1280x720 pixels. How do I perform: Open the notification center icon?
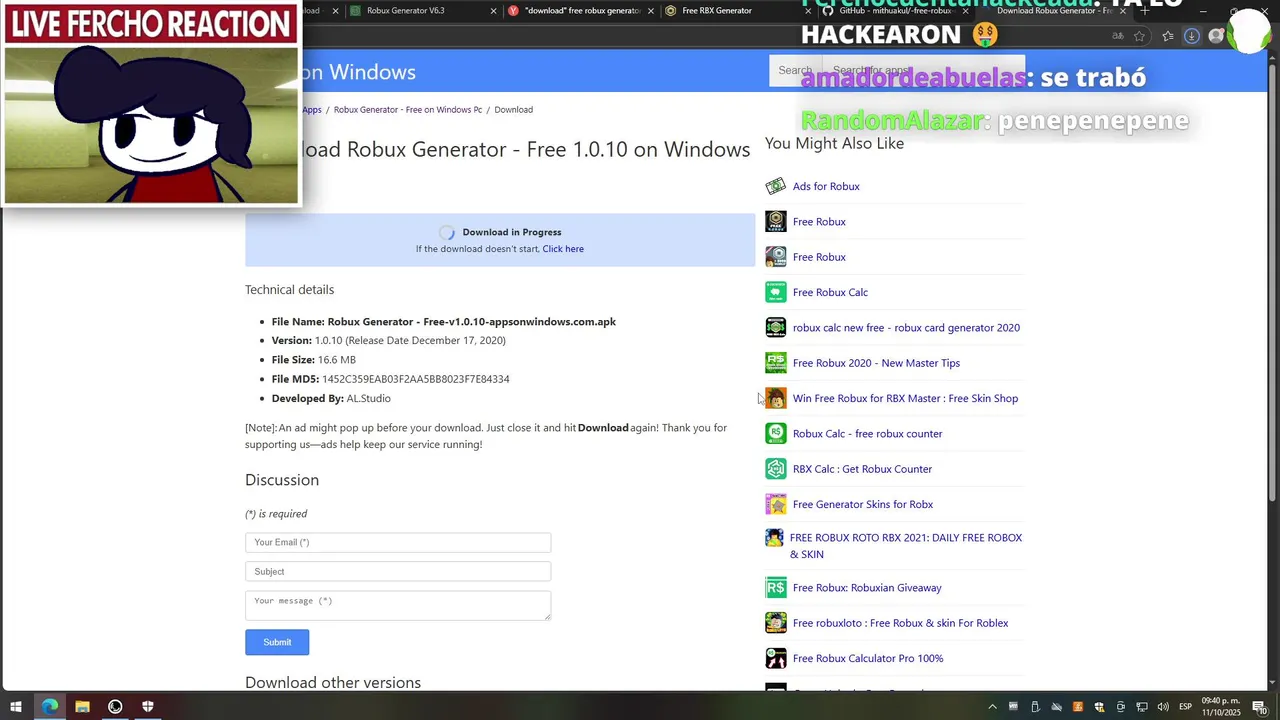tap(1259, 707)
